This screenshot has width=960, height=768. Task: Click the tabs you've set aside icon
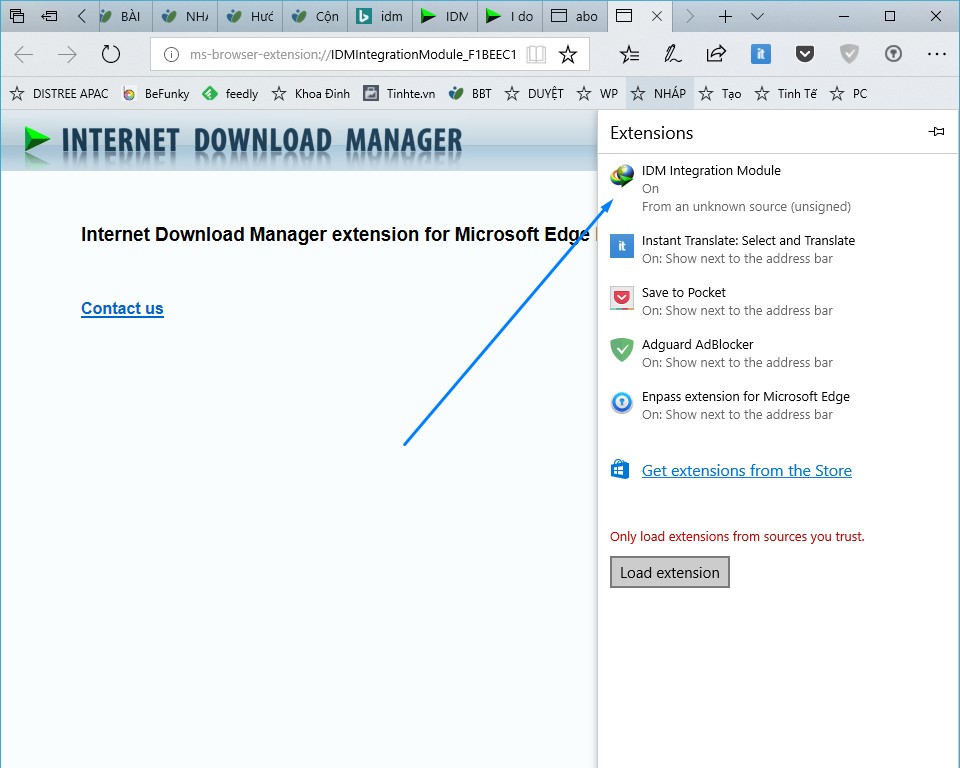click(17, 16)
